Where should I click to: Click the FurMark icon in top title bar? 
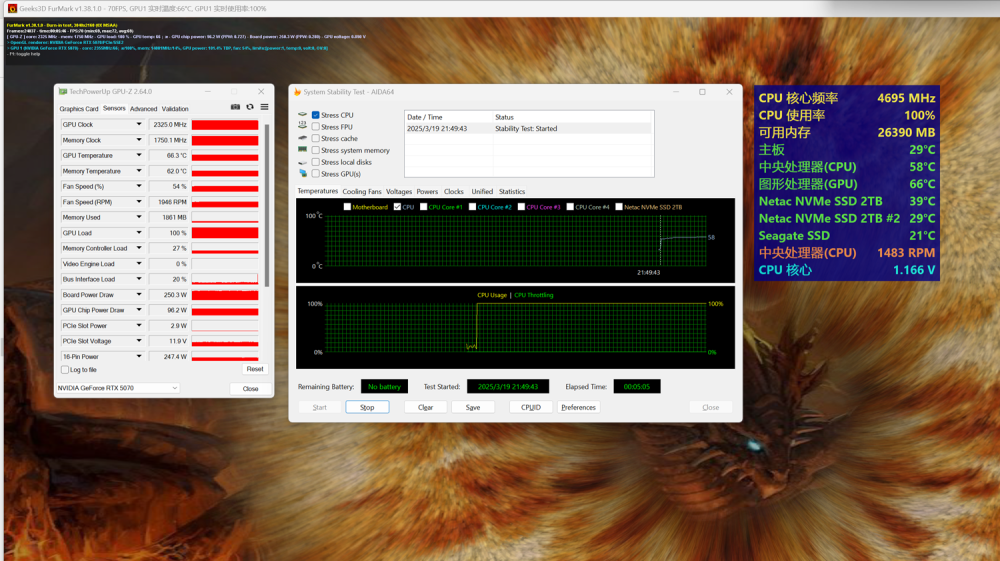coord(11,8)
